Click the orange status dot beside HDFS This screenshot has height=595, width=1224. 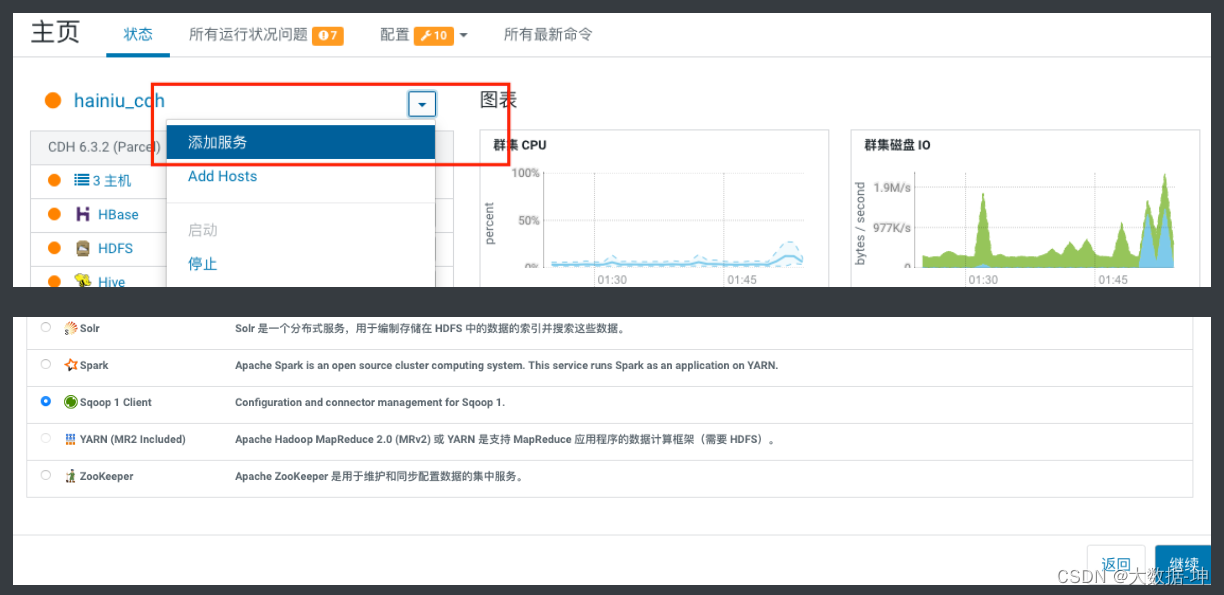point(54,248)
